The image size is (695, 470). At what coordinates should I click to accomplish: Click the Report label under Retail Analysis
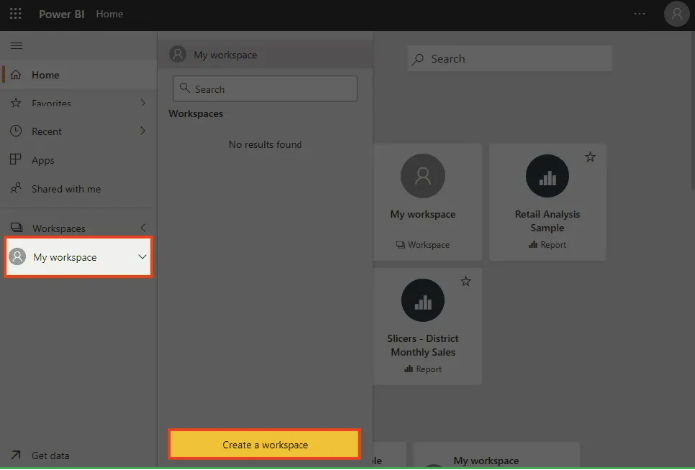pyautogui.click(x=547, y=245)
